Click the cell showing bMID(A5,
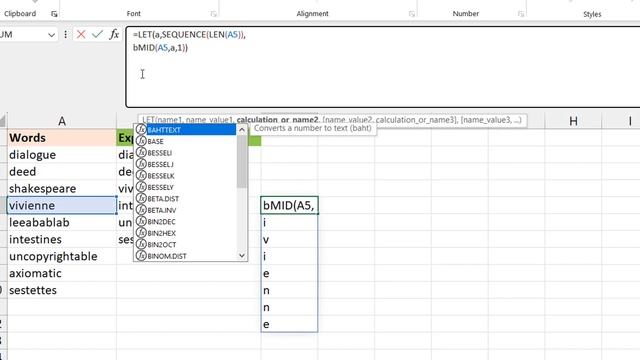 (289, 205)
